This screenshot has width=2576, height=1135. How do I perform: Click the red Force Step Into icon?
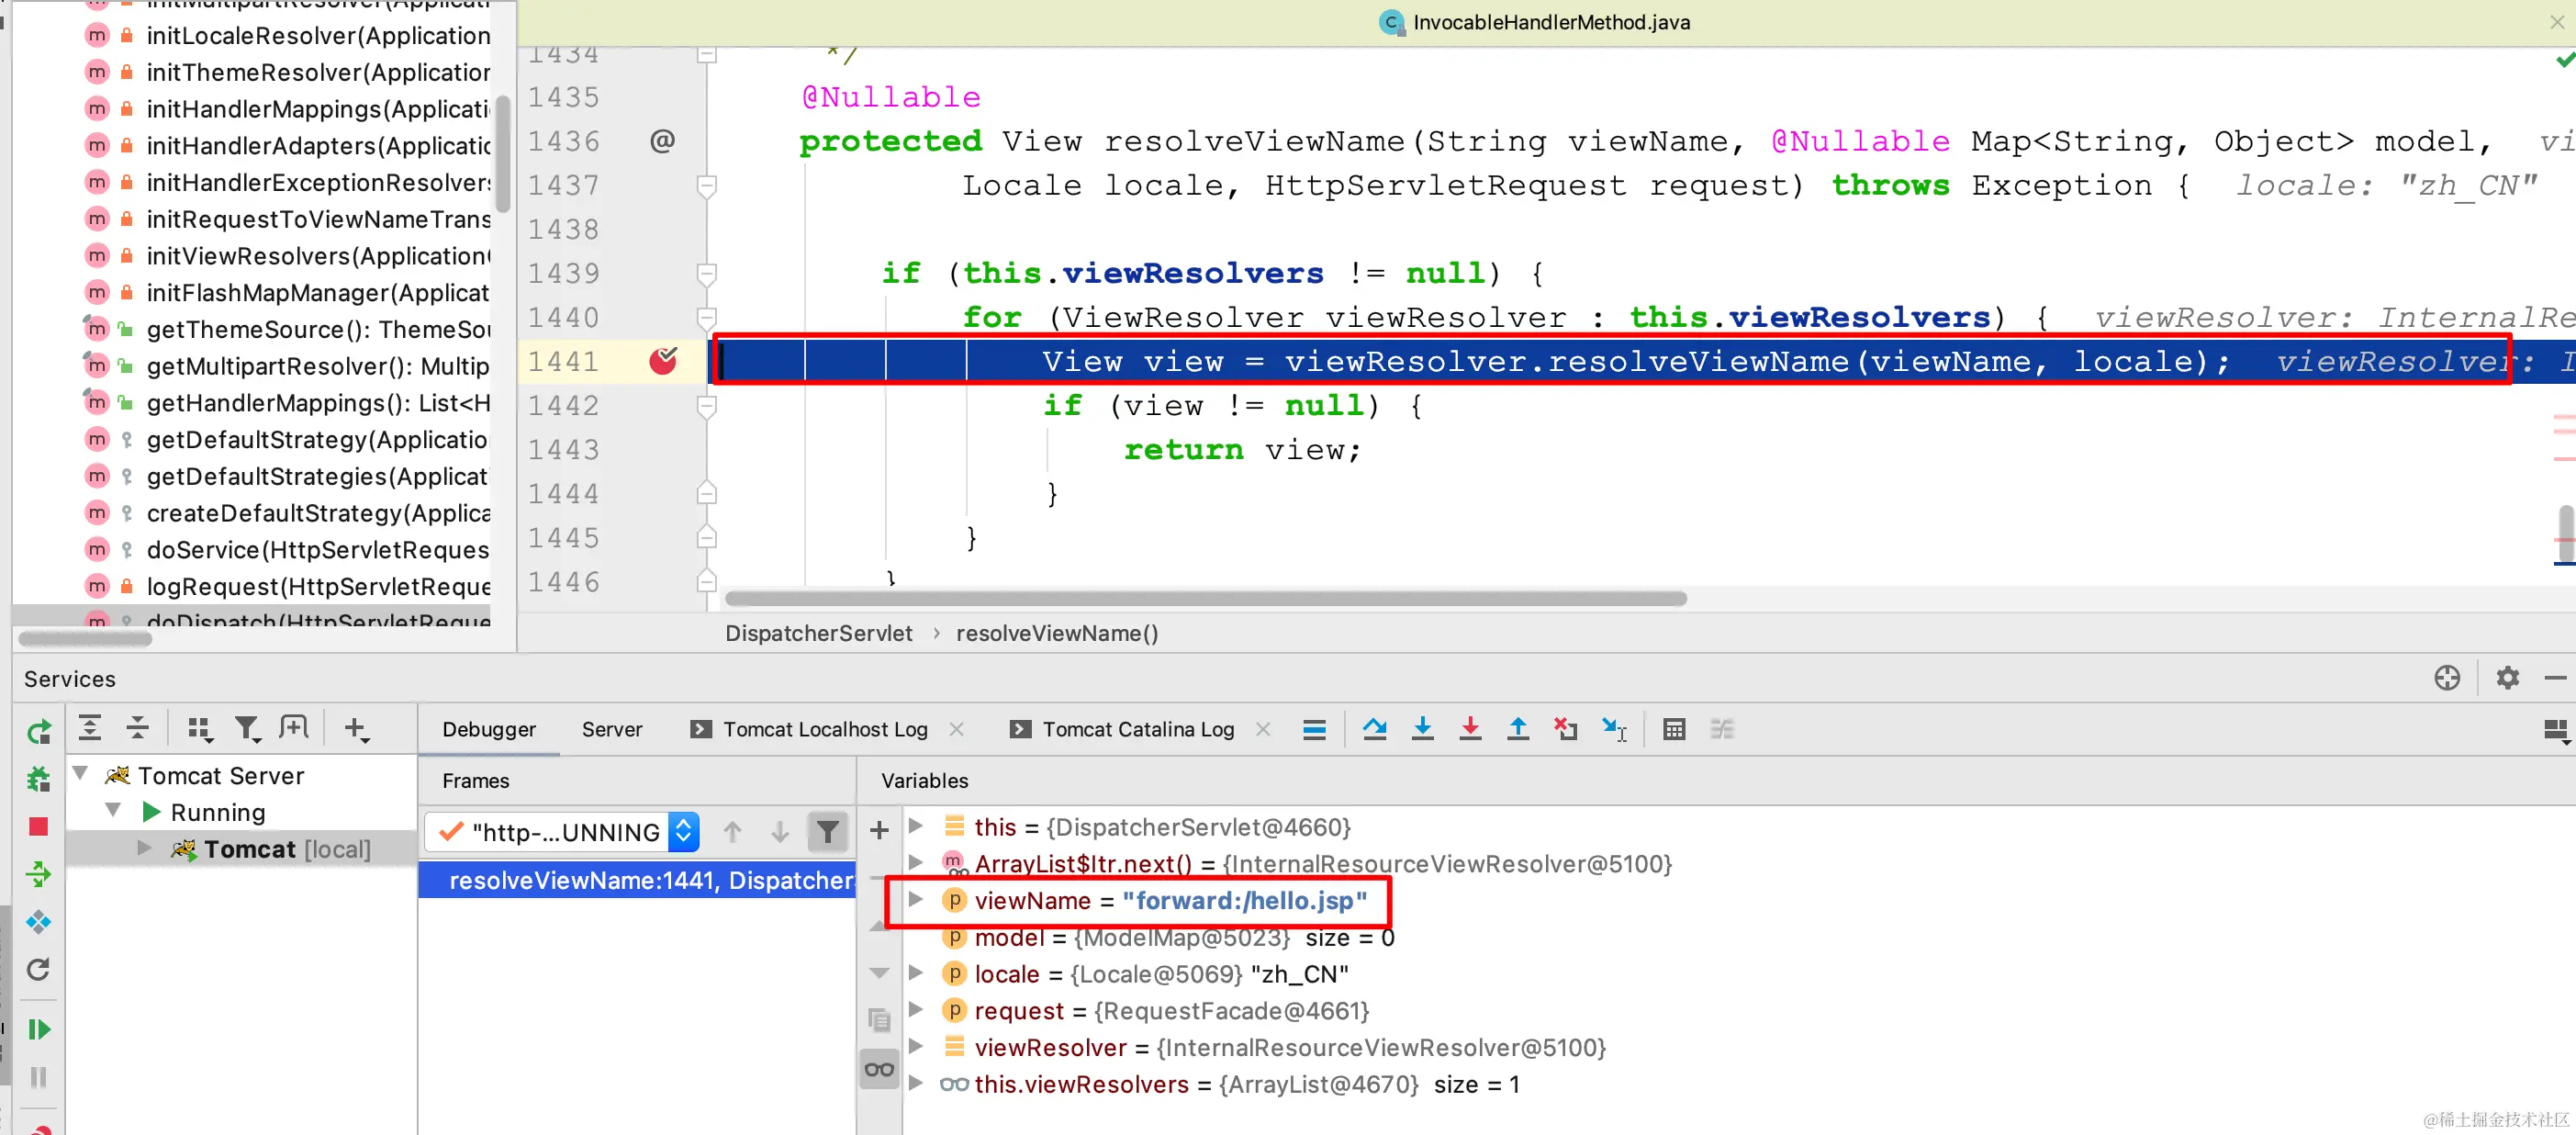coord(1470,729)
